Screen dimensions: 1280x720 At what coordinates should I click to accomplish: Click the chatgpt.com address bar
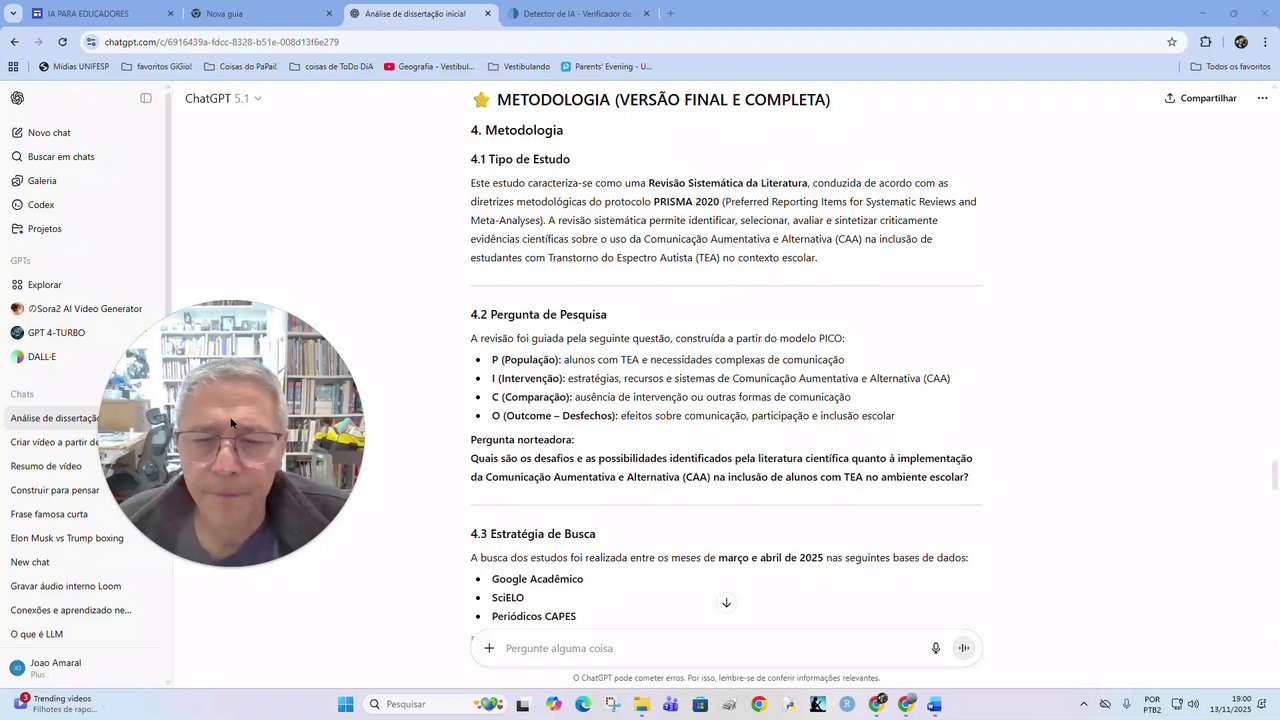point(630,42)
